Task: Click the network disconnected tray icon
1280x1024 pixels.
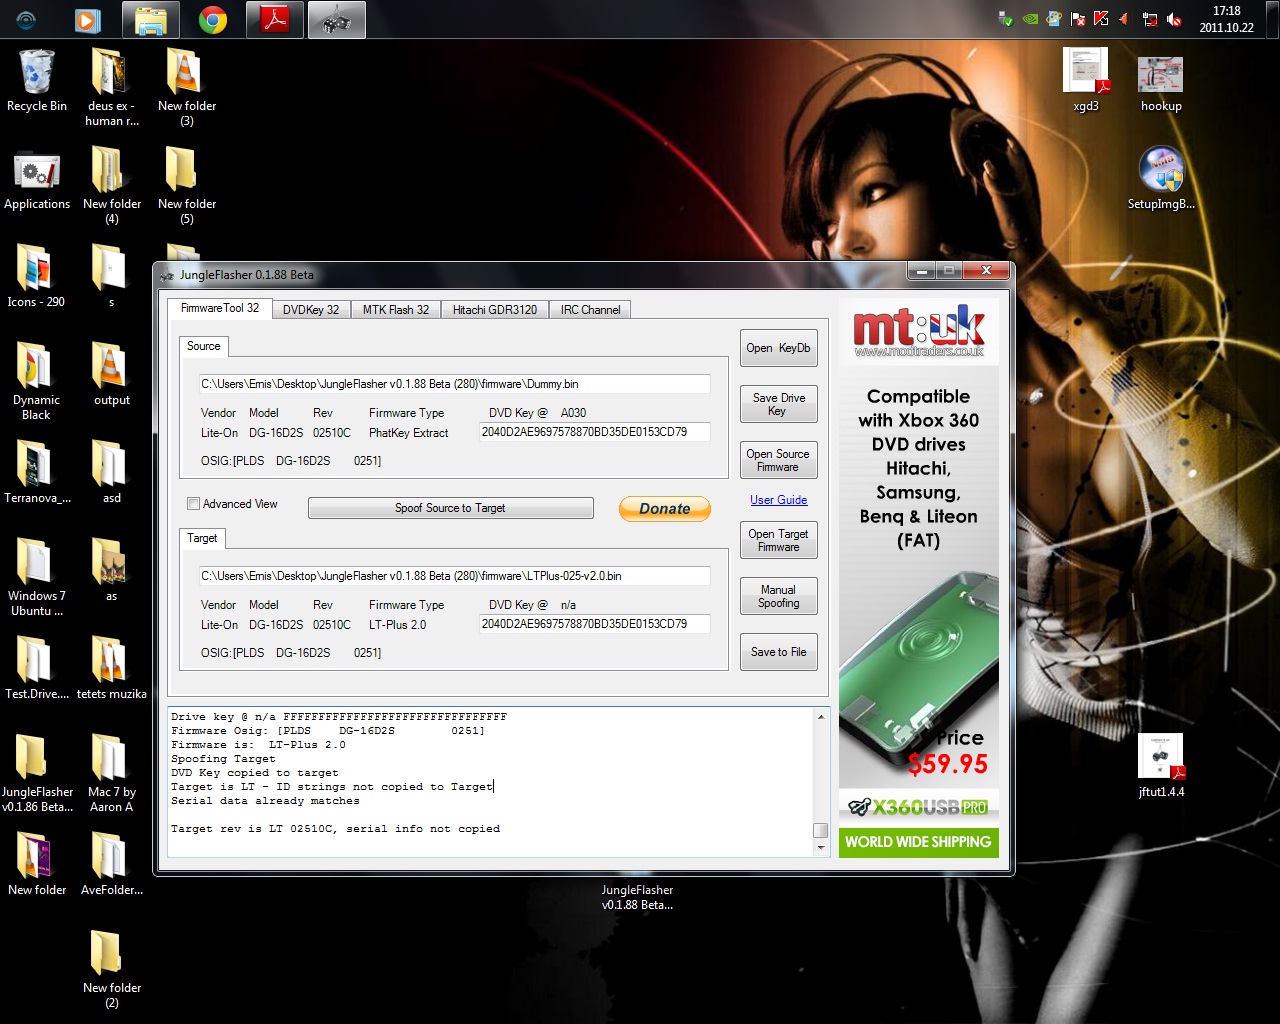Action: (1150, 19)
